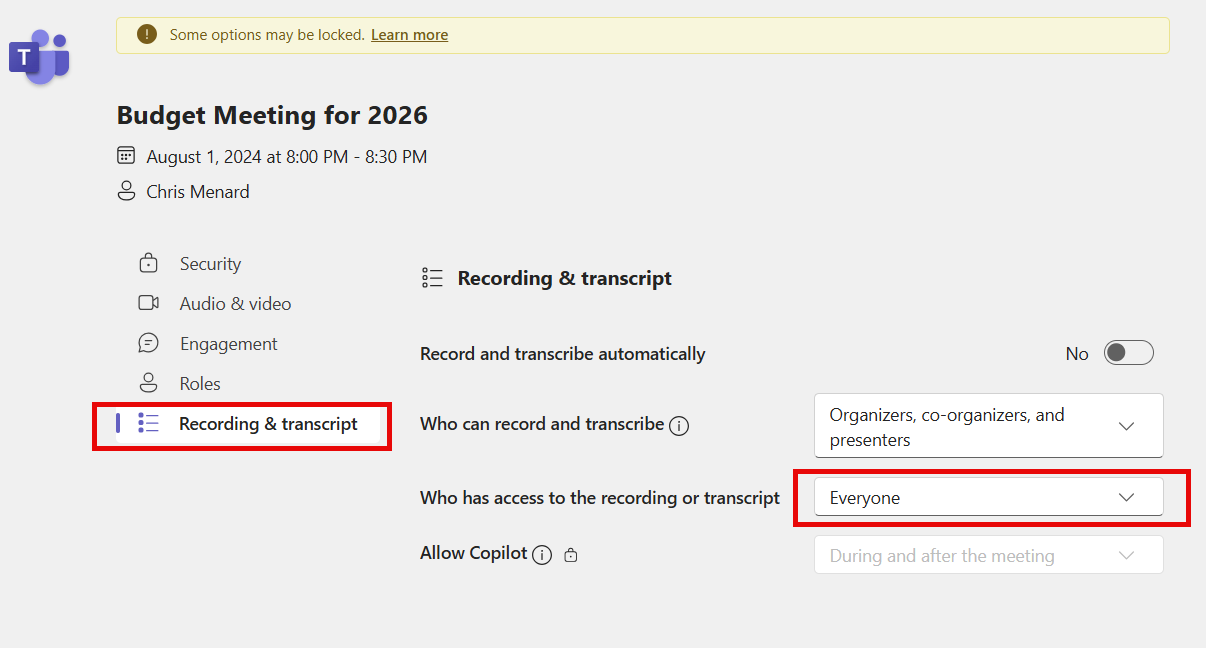
Task: Click the Microsoft Teams logo
Action: click(x=38, y=57)
